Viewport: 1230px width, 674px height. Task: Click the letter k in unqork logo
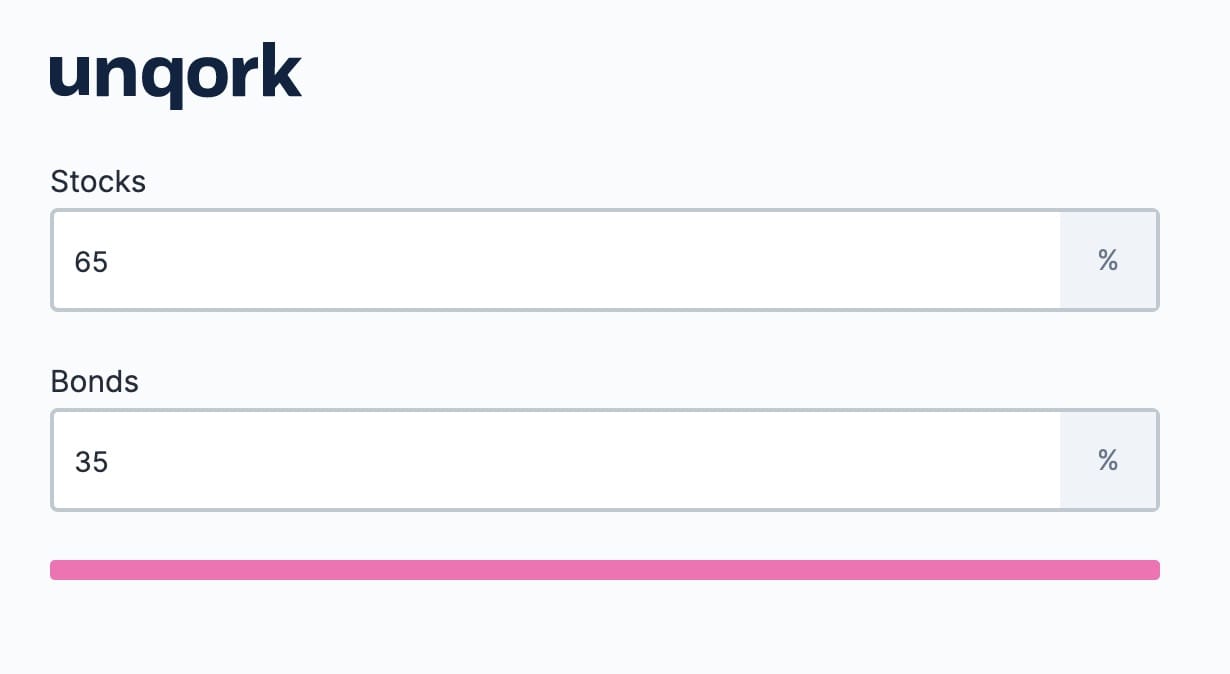[x=280, y=71]
